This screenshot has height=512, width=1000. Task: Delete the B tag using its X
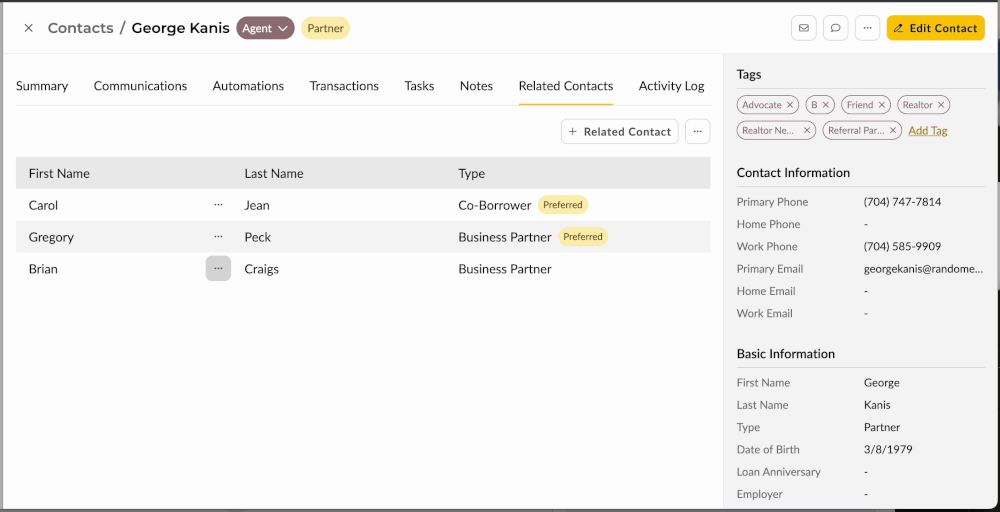(826, 105)
